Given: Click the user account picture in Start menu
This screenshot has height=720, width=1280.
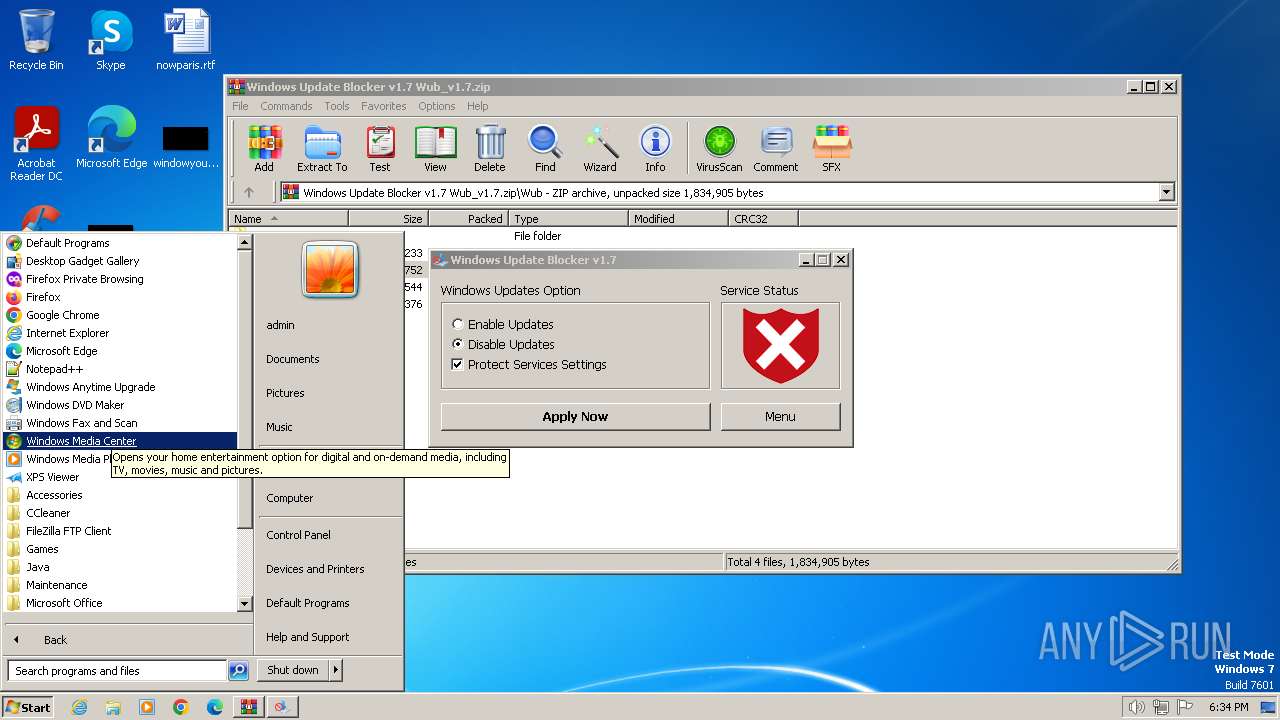Looking at the screenshot, I should [330, 270].
